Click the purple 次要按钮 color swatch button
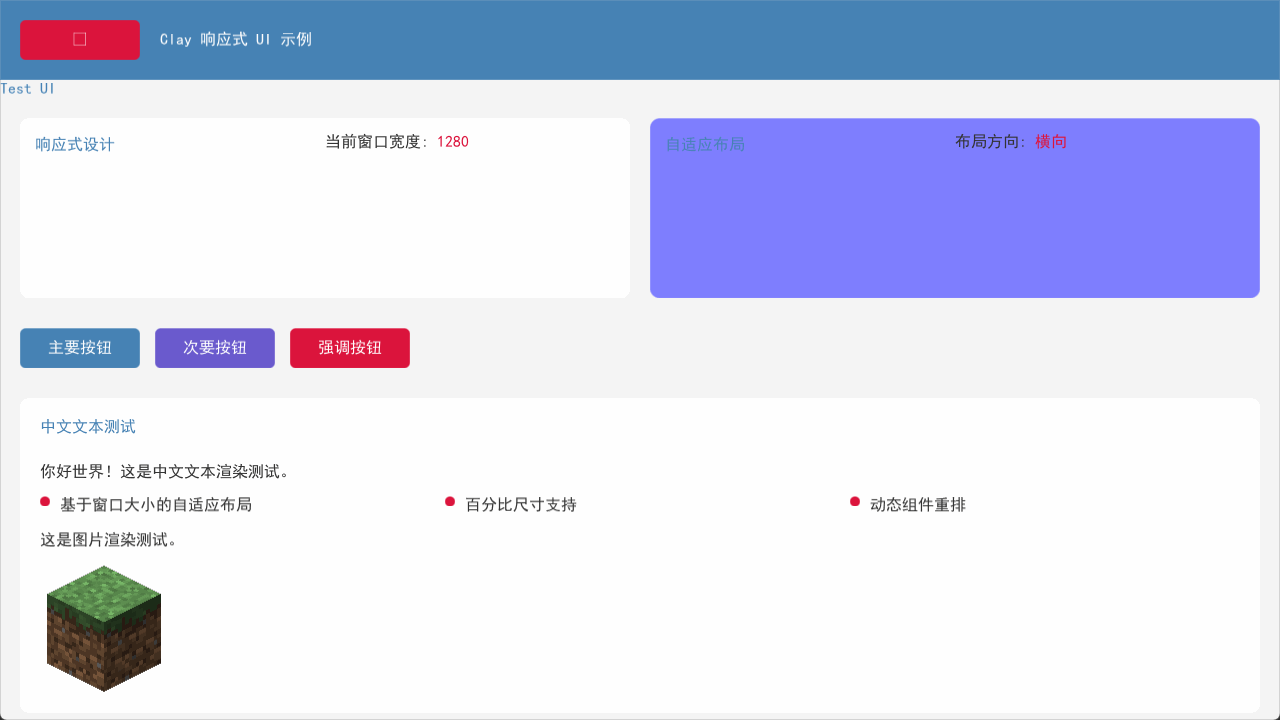 tap(214, 347)
